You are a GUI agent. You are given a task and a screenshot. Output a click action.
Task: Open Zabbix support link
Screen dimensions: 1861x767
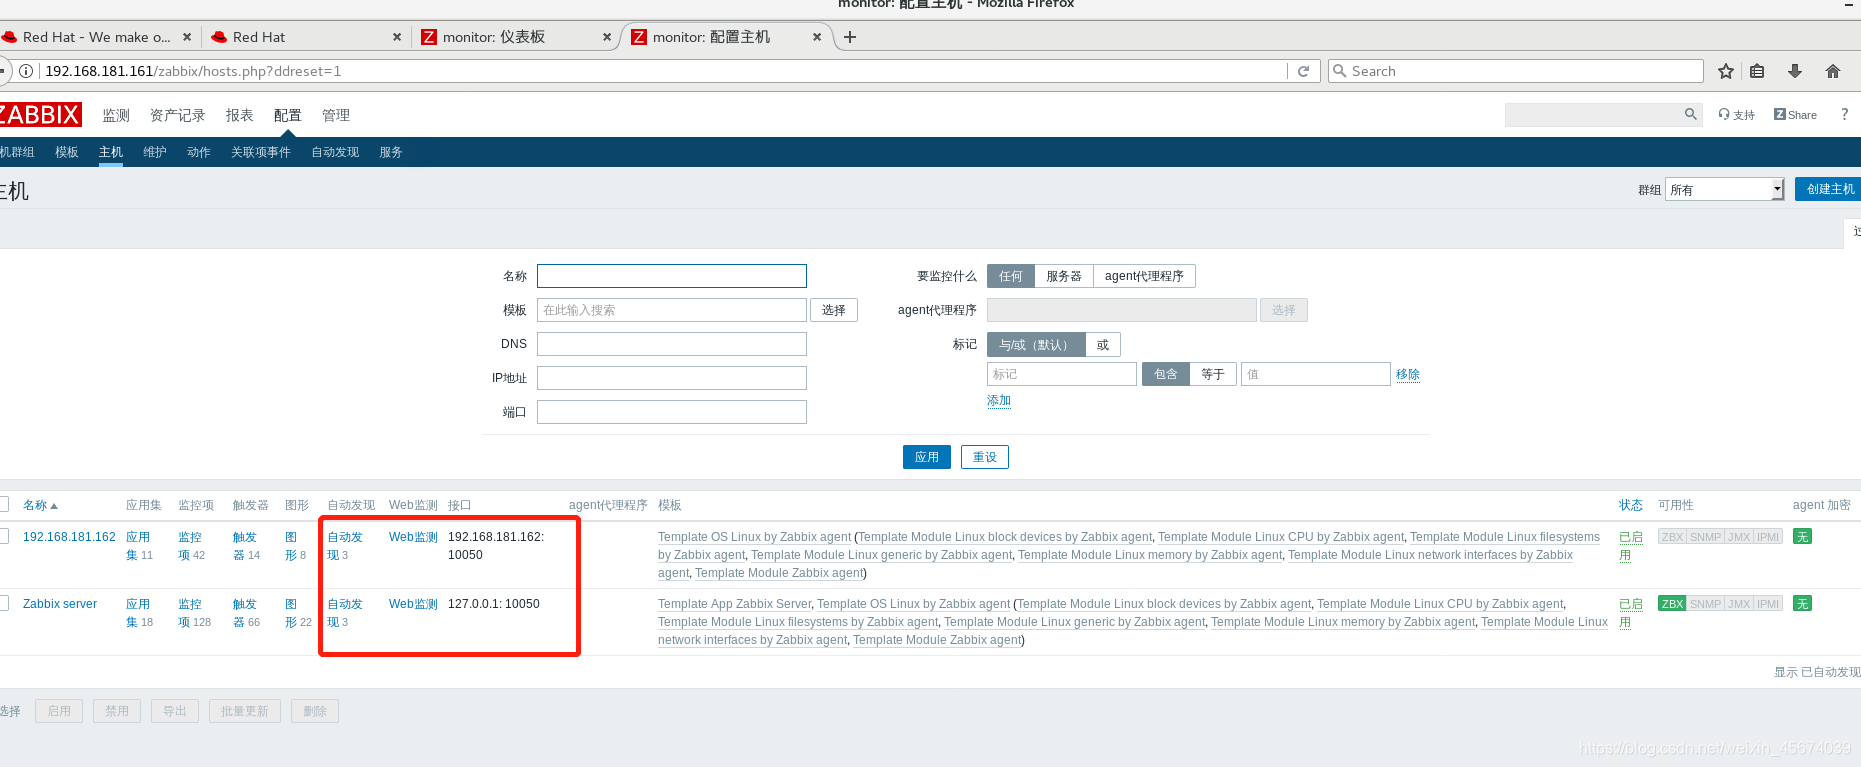coord(1737,115)
